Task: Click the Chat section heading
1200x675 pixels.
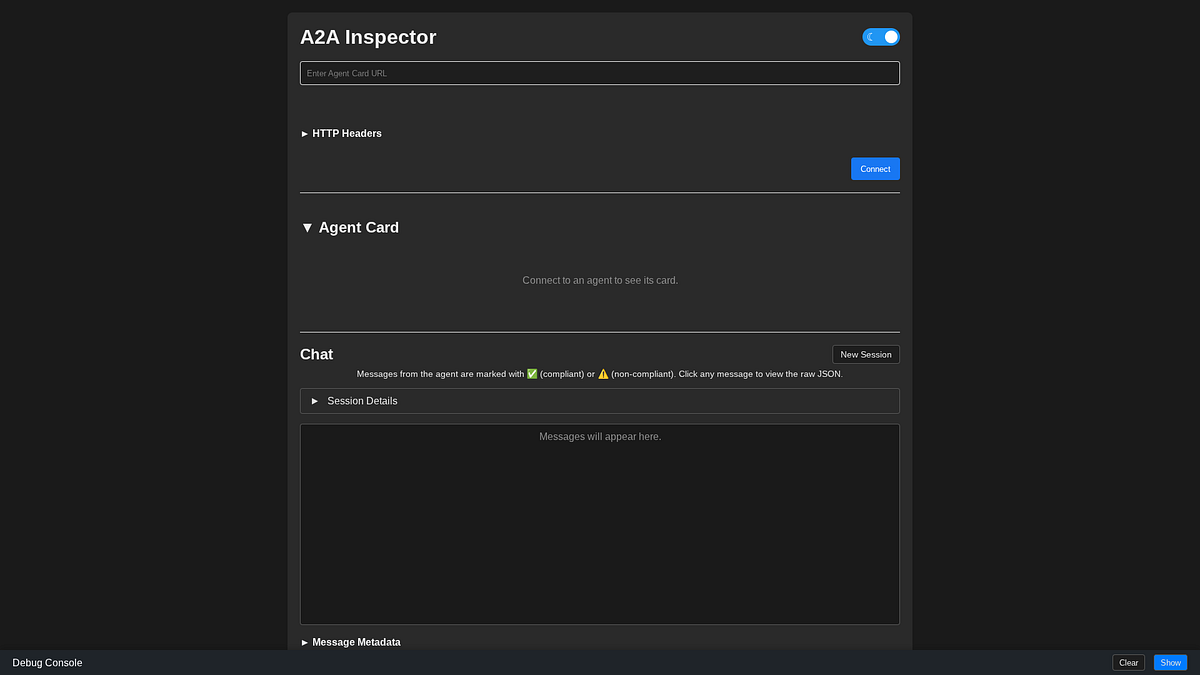Action: (316, 354)
